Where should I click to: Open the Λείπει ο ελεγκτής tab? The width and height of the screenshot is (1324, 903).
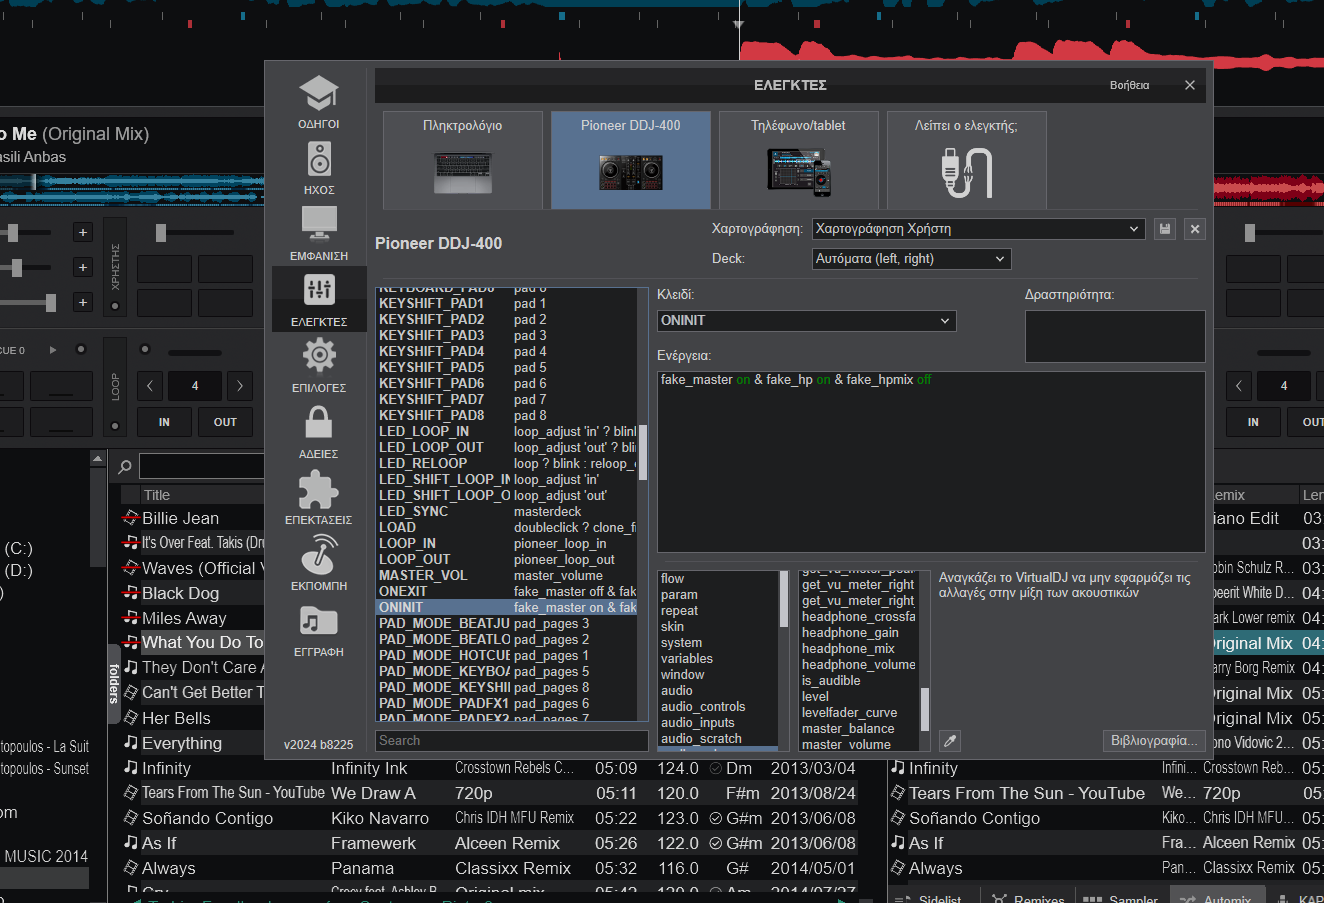966,160
